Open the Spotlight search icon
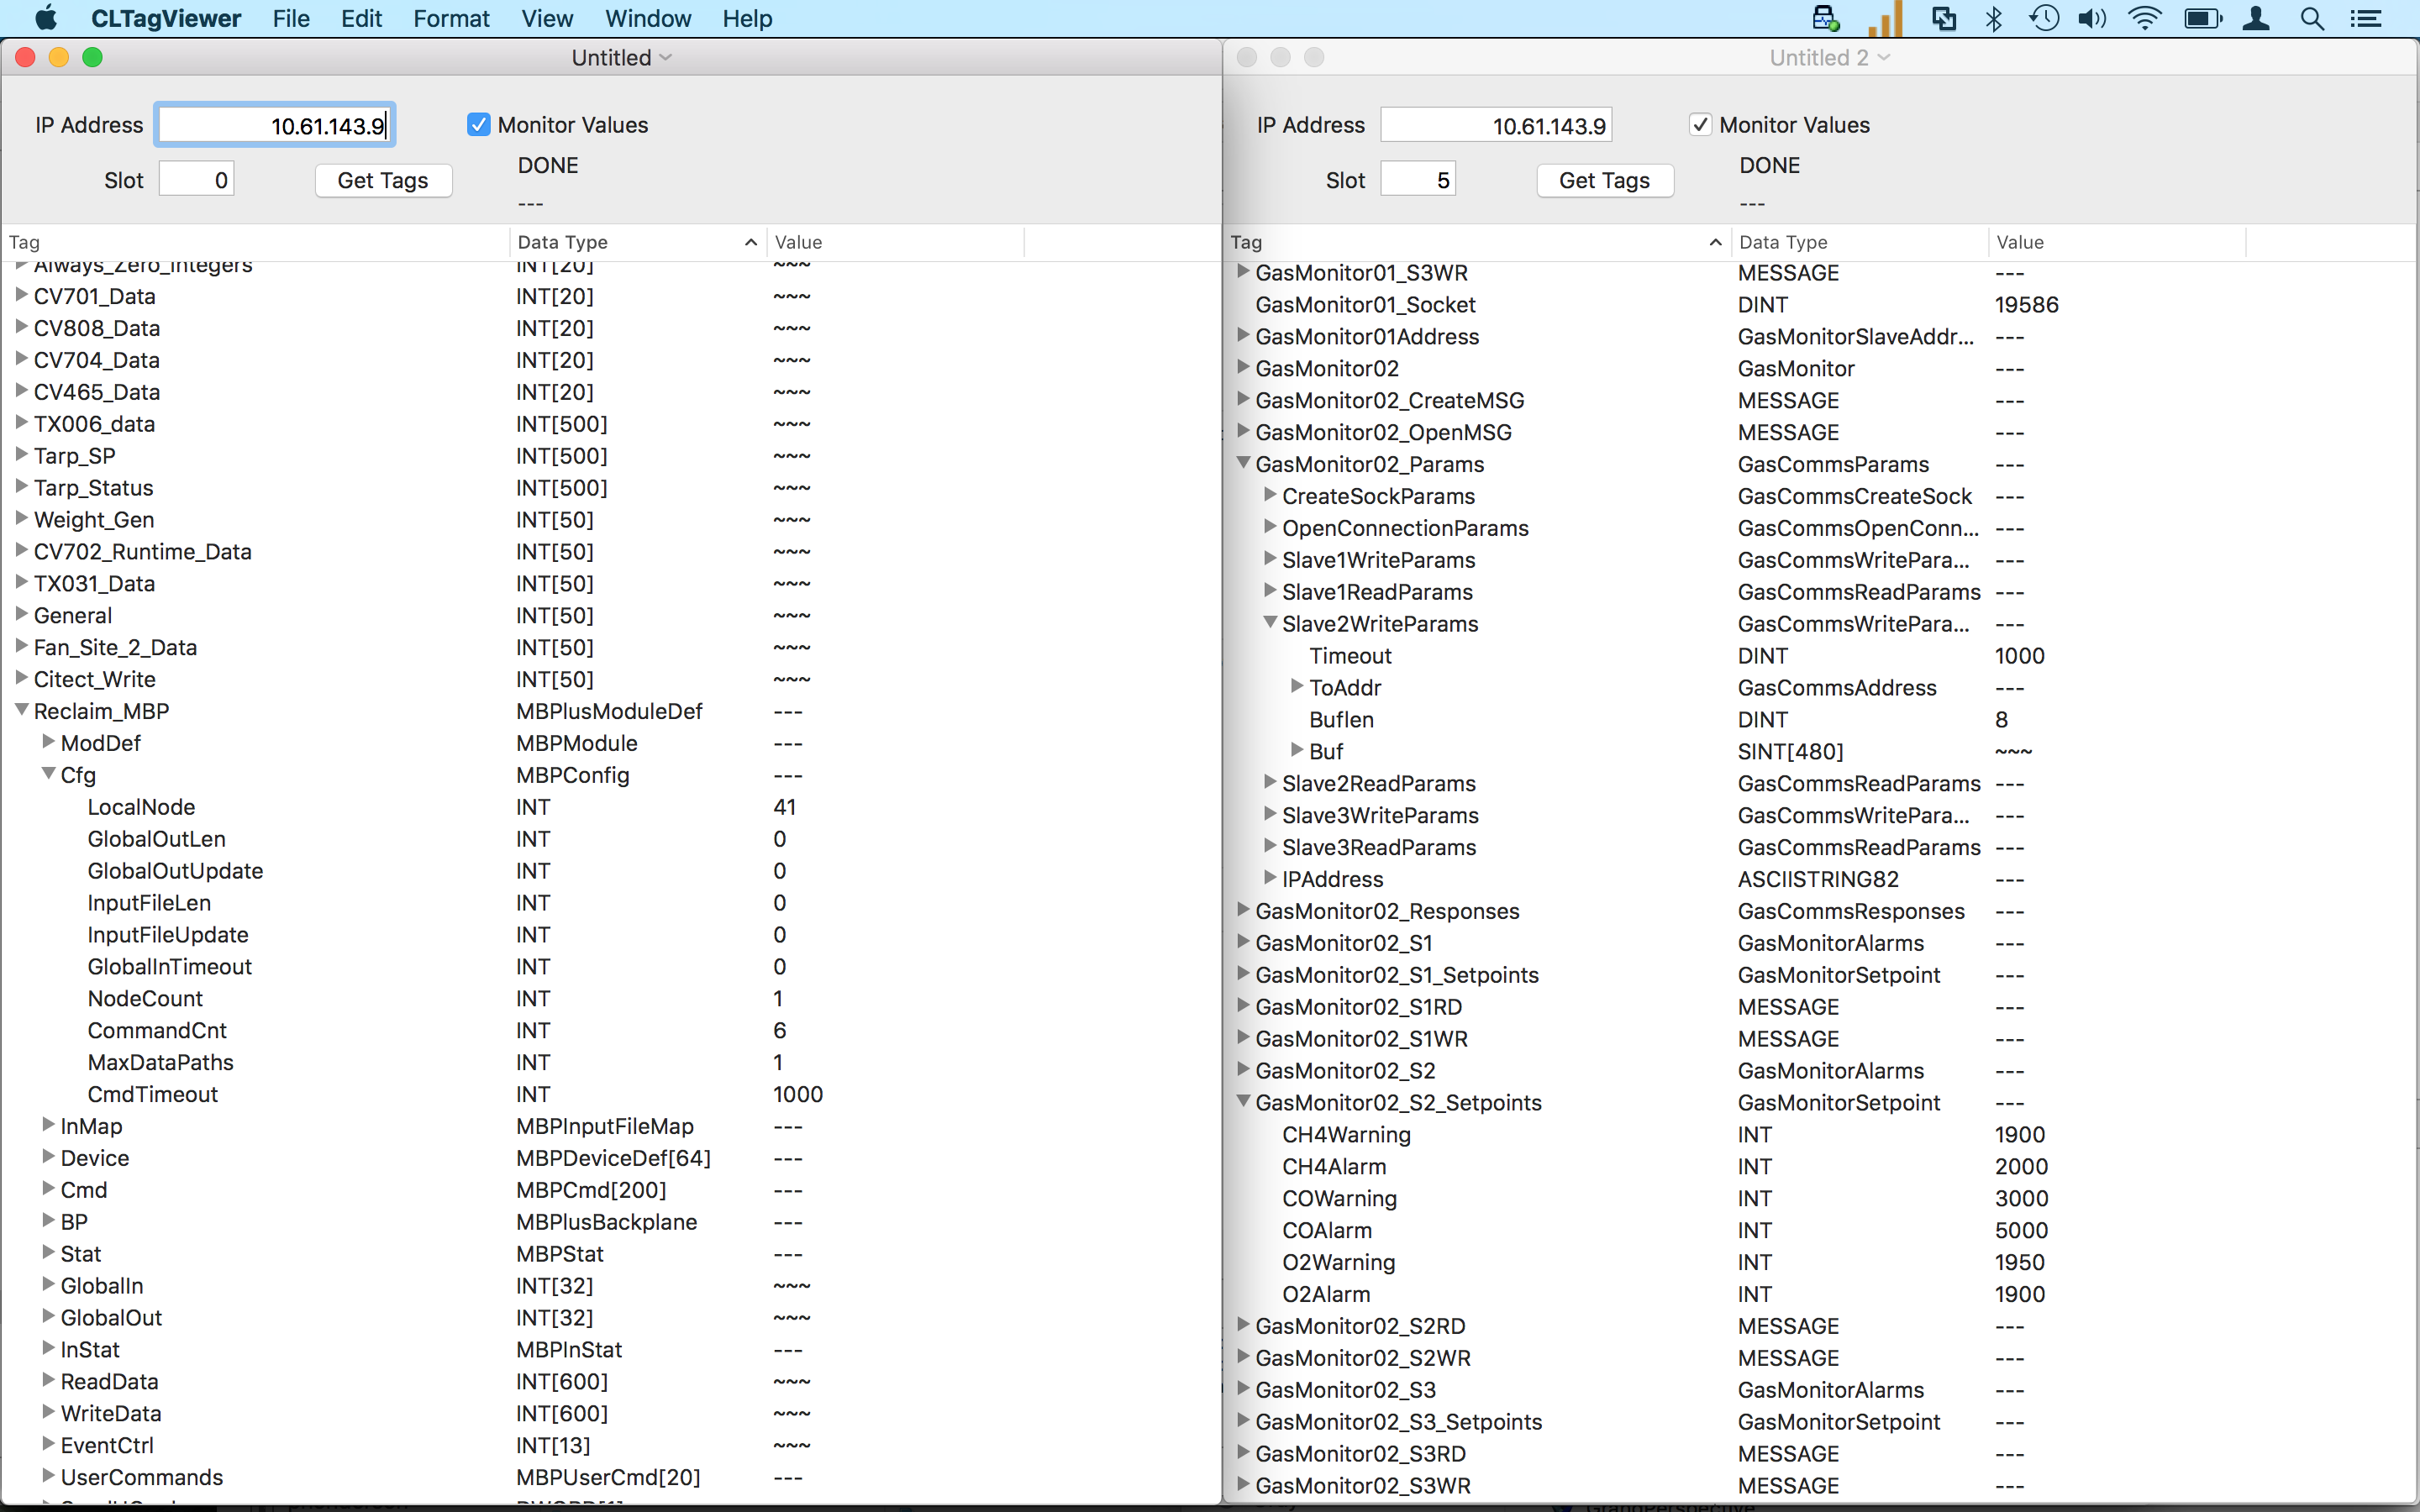2420x1512 pixels. point(2312,19)
